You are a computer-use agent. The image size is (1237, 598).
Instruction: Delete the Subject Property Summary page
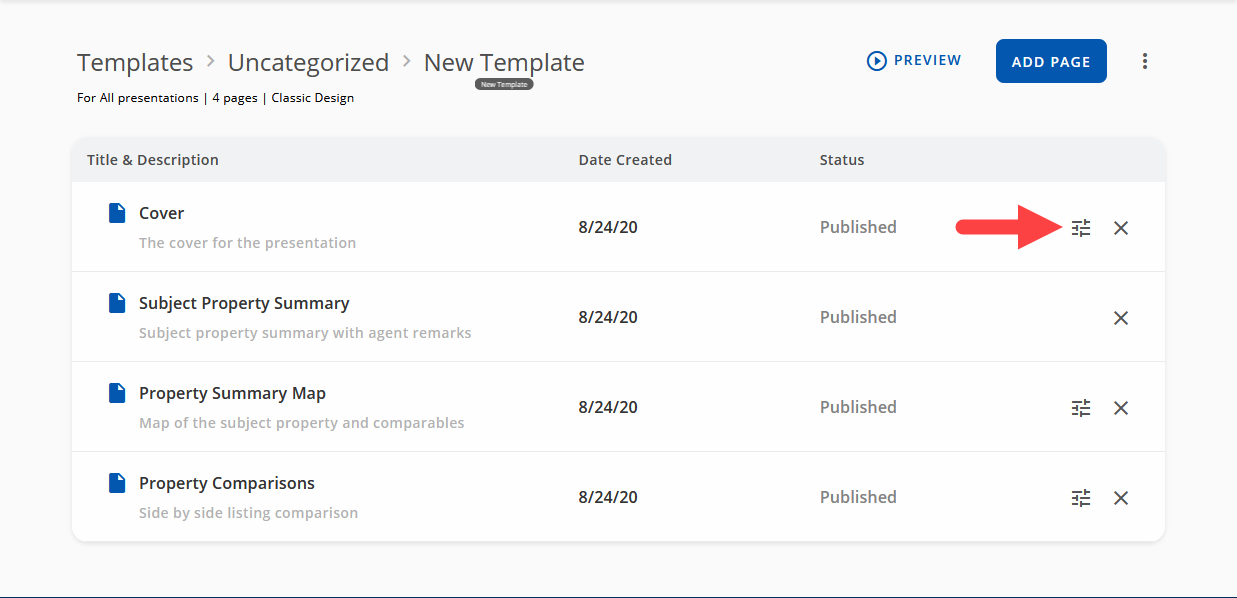click(x=1120, y=318)
